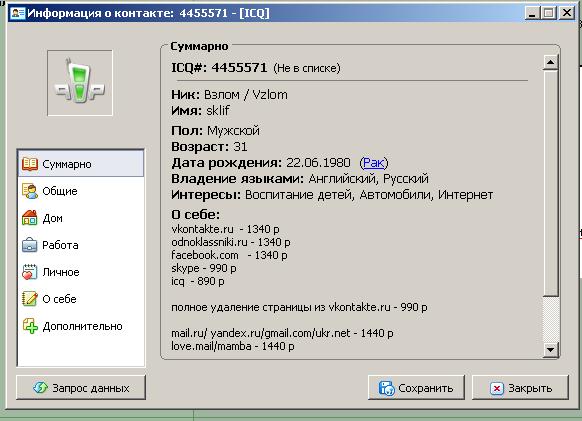Click the birth date 22.06.1980
This screenshot has width=582, height=421.
(318, 163)
